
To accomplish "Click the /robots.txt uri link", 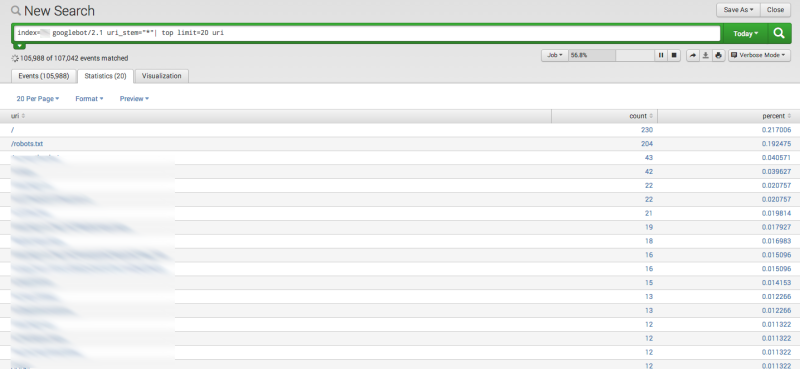I will [x=27, y=144].
